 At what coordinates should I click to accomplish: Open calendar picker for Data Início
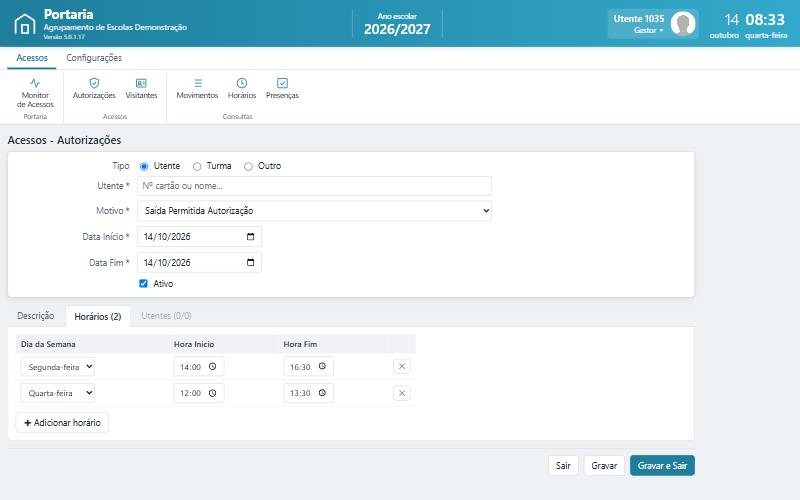point(251,237)
